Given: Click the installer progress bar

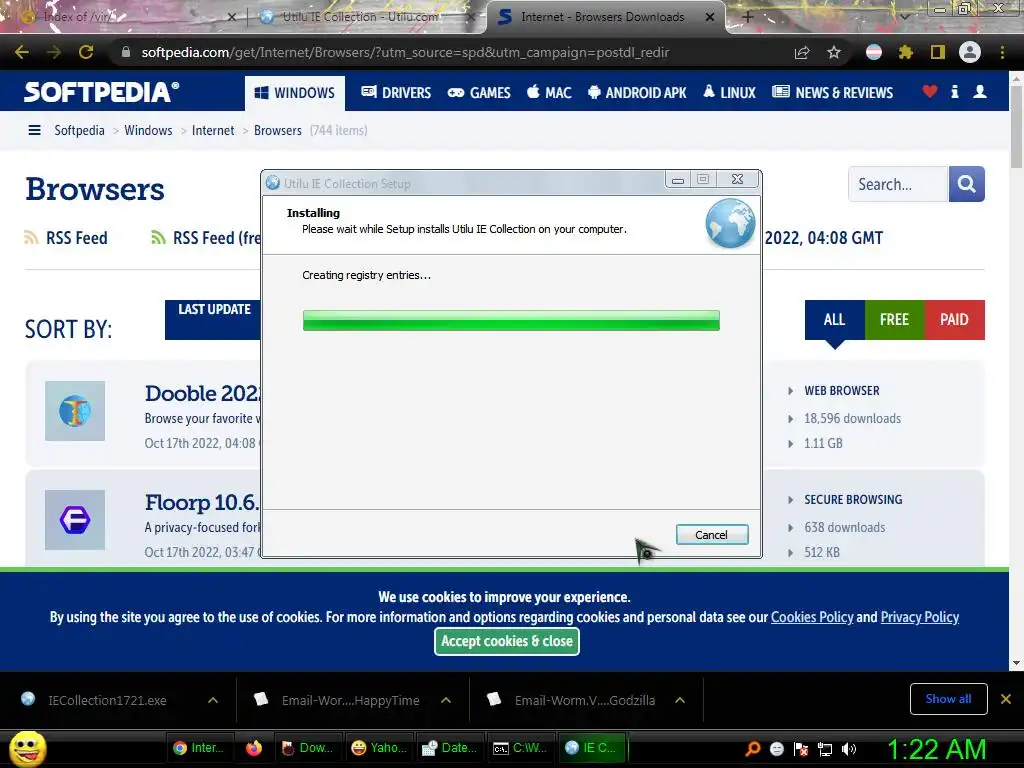Looking at the screenshot, I should click(511, 321).
